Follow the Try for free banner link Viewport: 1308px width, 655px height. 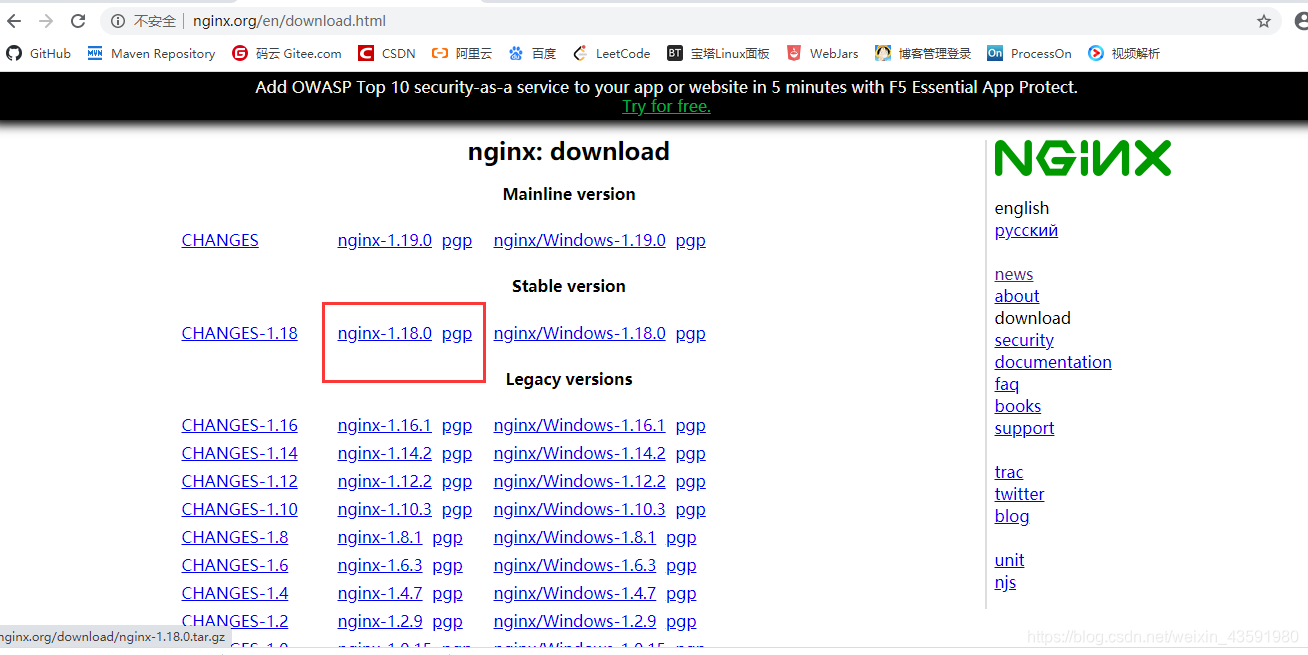(x=666, y=107)
